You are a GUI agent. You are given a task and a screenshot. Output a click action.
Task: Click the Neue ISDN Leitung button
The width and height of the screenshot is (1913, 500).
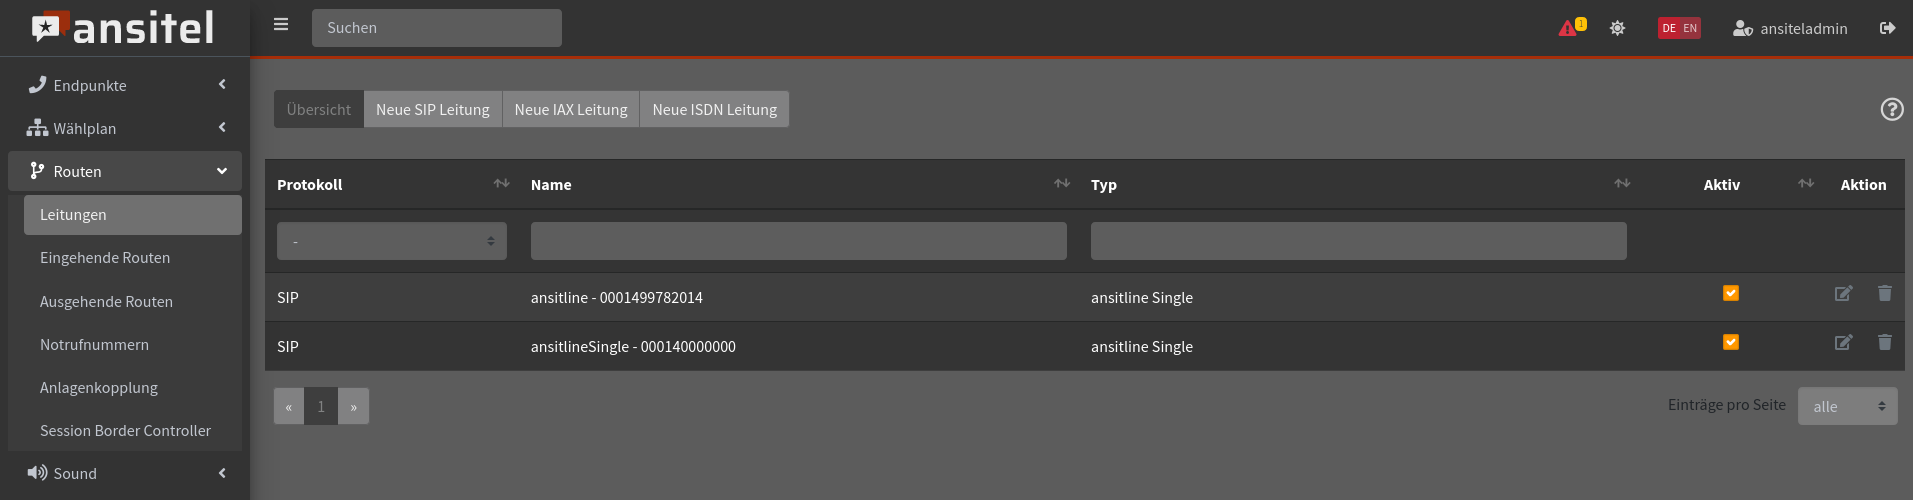point(714,109)
